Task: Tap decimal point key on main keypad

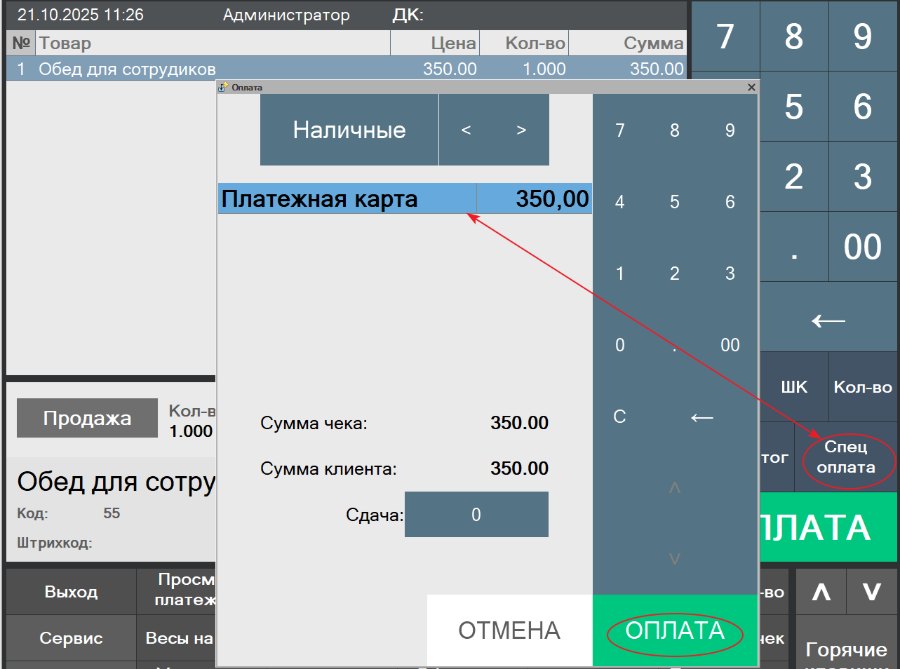Action: [x=794, y=247]
